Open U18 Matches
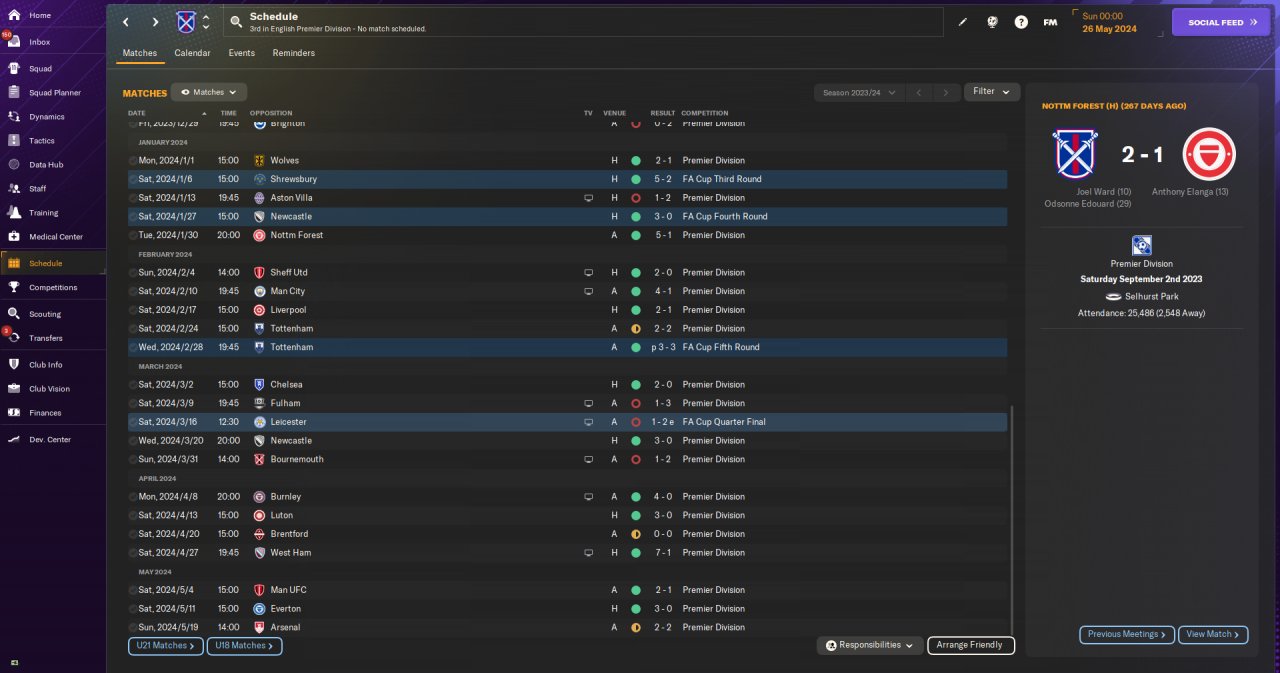This screenshot has height=673, width=1280. (245, 646)
